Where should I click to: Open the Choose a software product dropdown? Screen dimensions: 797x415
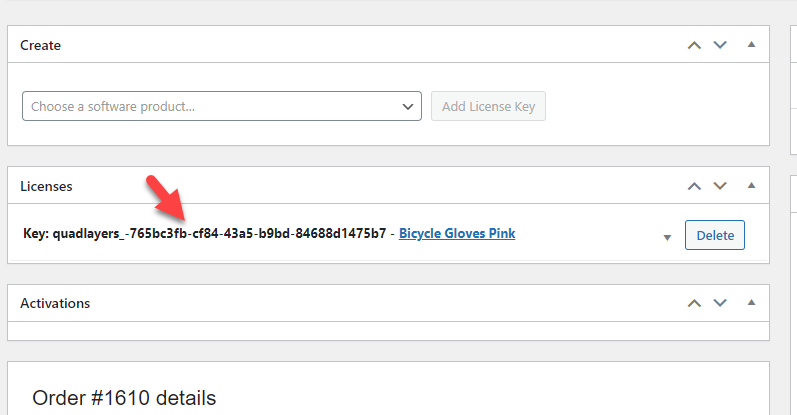(222, 106)
